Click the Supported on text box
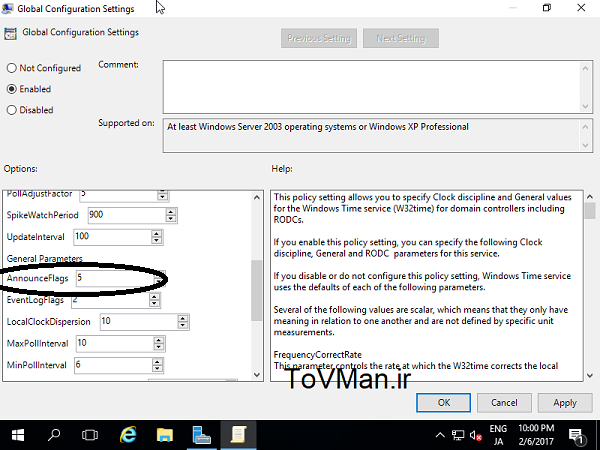 click(371, 136)
